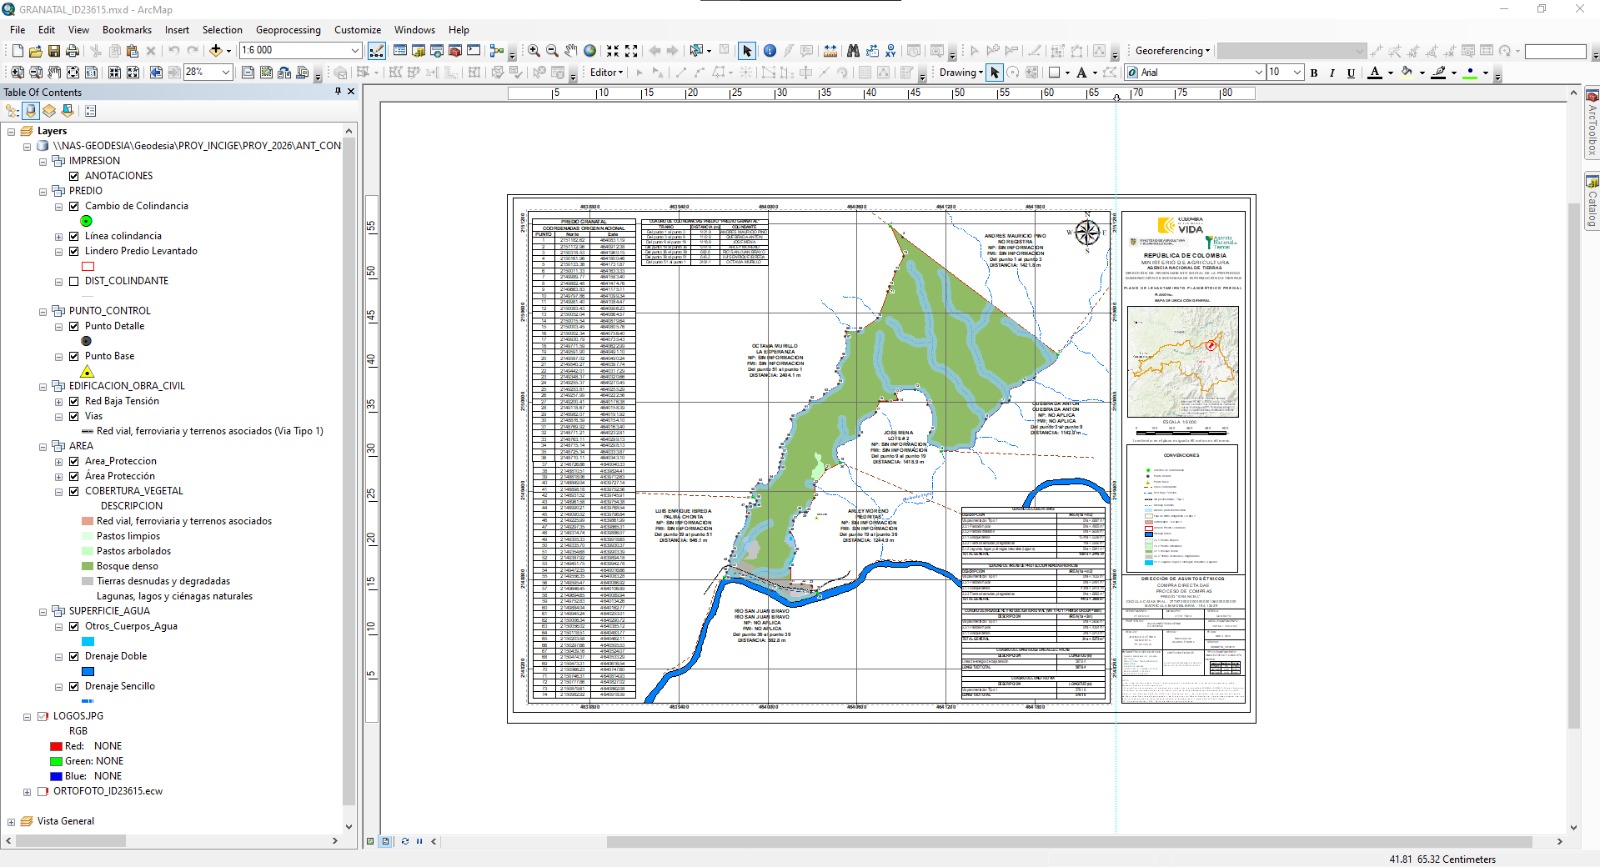The width and height of the screenshot is (1600, 867).
Task: Toggle the Linea colindancia layer checkbox
Action: [74, 236]
